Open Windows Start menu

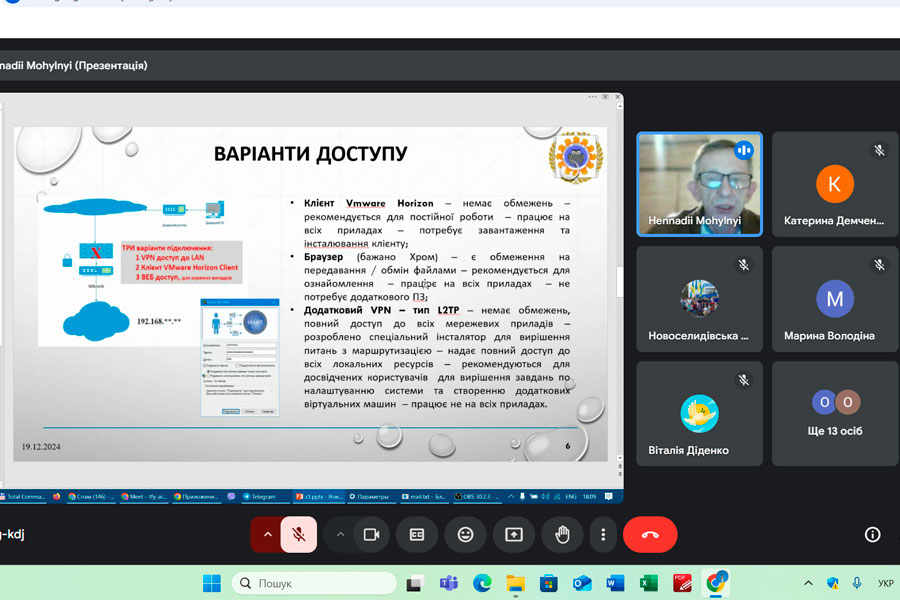[212, 583]
